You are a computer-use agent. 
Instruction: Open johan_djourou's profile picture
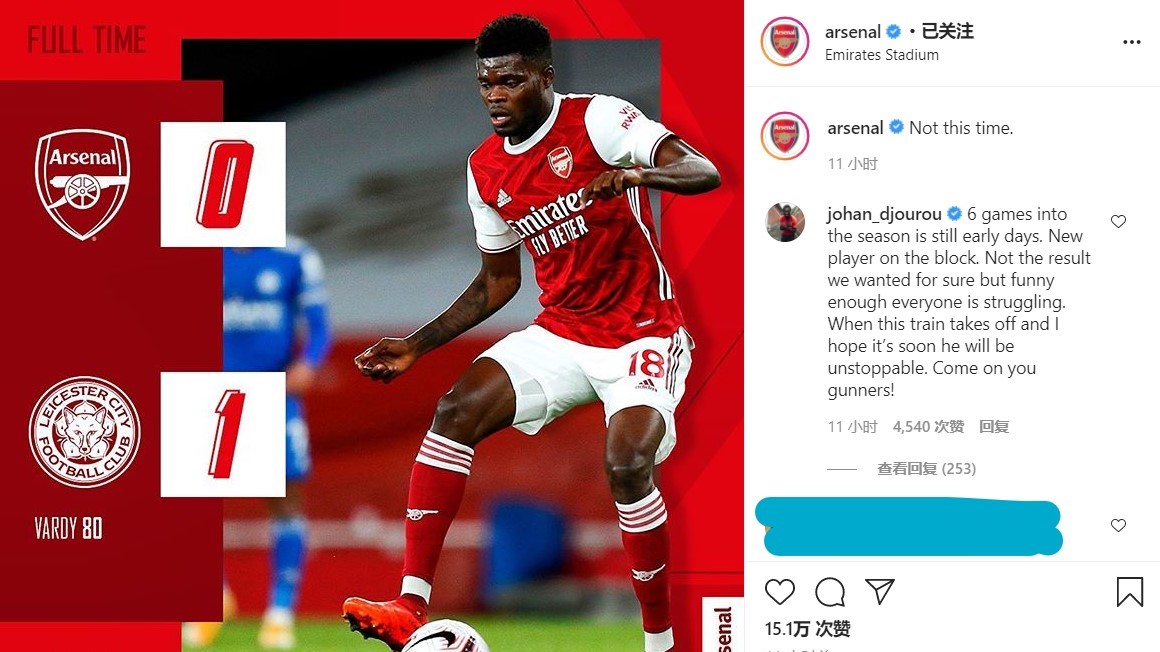[785, 221]
